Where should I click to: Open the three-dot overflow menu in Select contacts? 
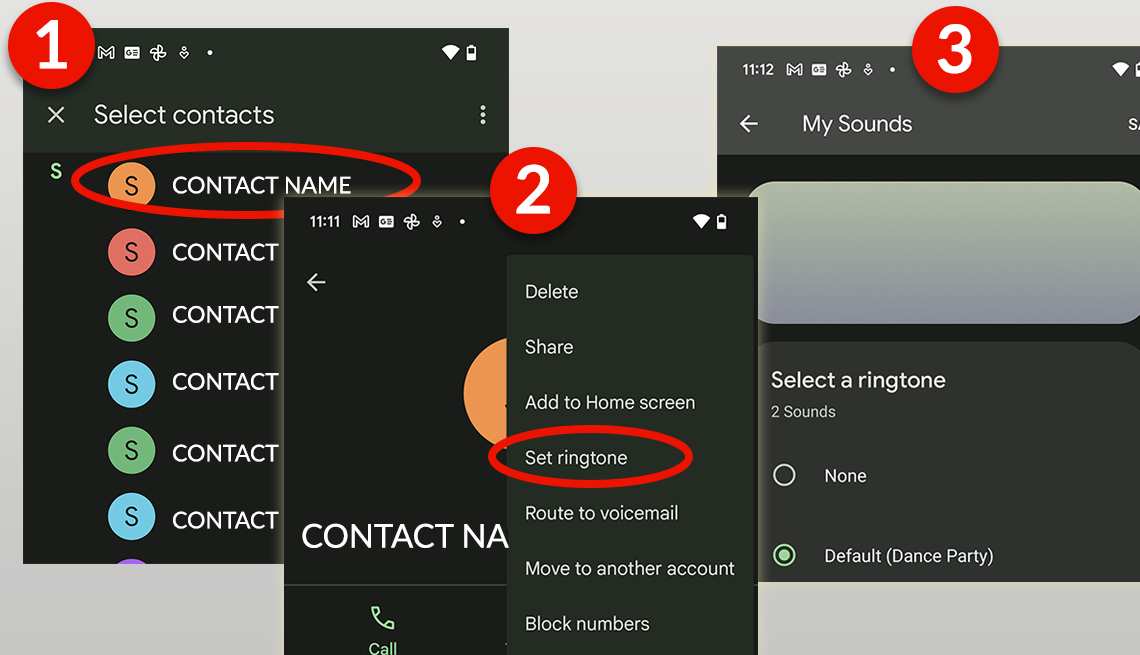483,115
